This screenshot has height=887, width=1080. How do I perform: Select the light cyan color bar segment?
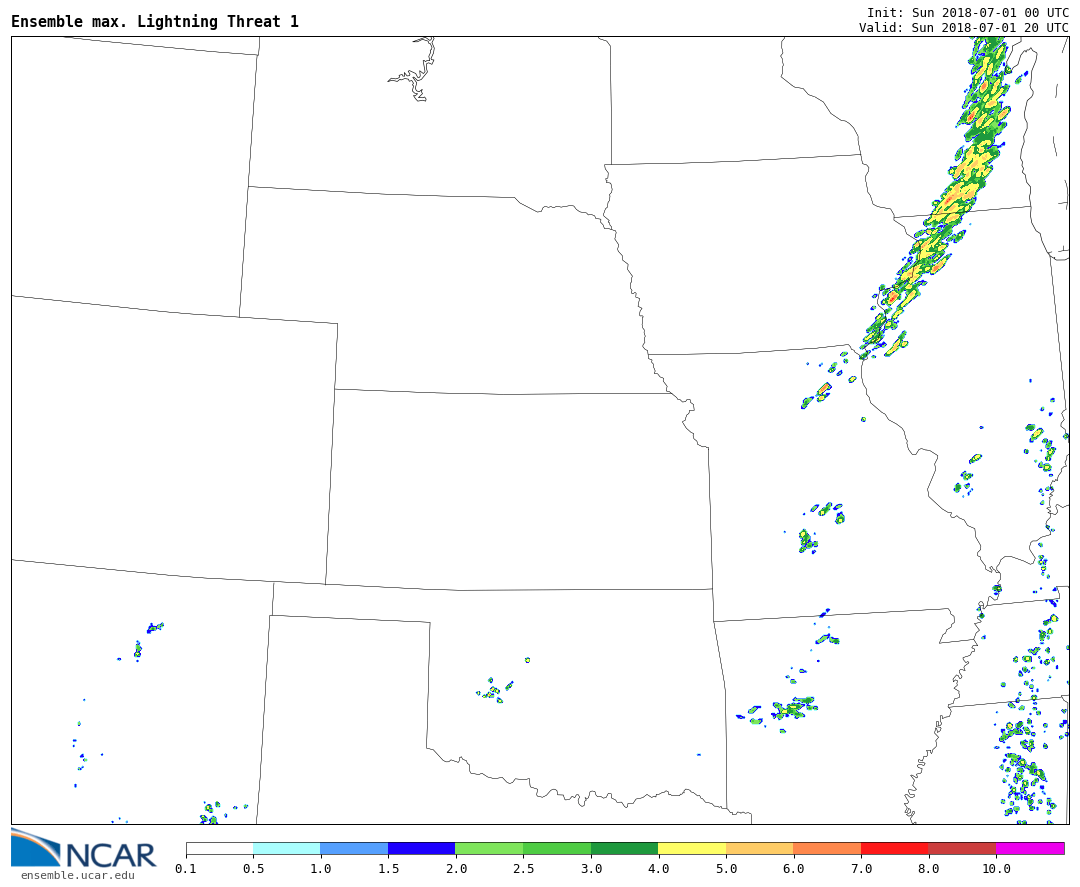(x=286, y=848)
